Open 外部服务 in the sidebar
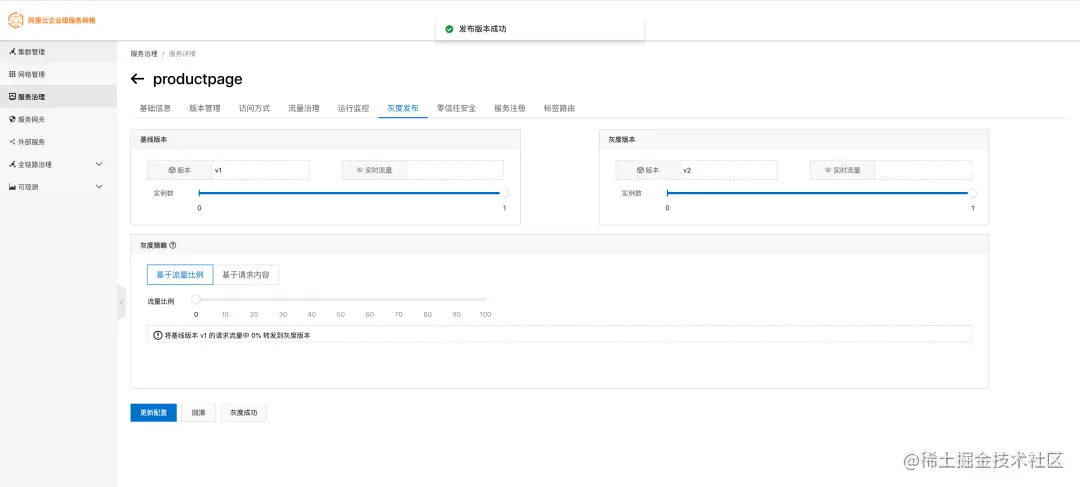 [x=59, y=142]
